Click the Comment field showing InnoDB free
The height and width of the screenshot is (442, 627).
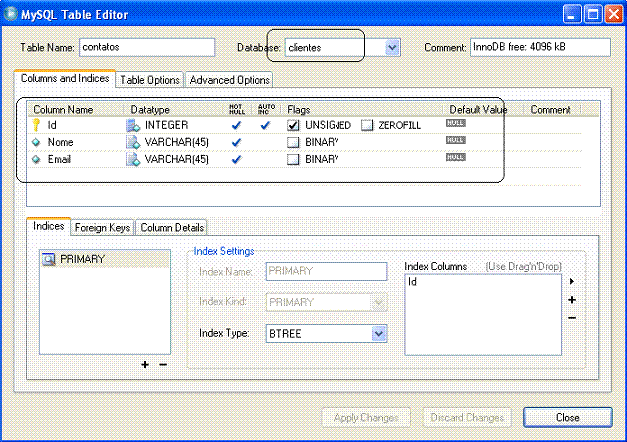[540, 47]
